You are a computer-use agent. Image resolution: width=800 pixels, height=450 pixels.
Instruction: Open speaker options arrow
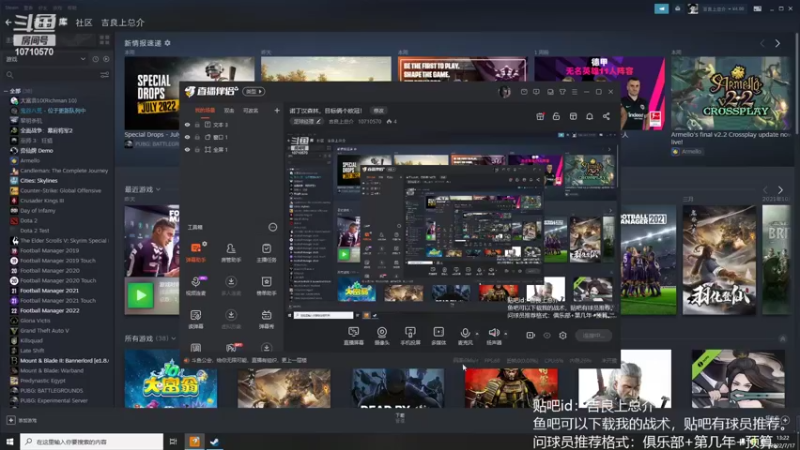506,334
